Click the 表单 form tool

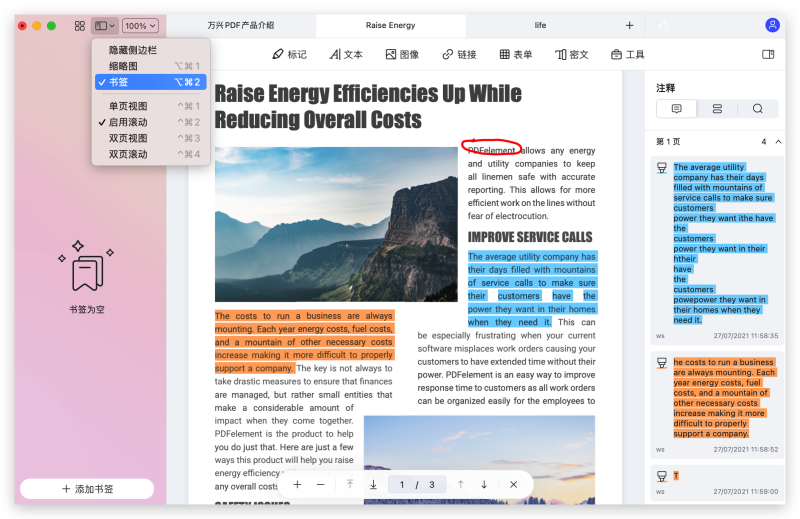click(x=516, y=54)
